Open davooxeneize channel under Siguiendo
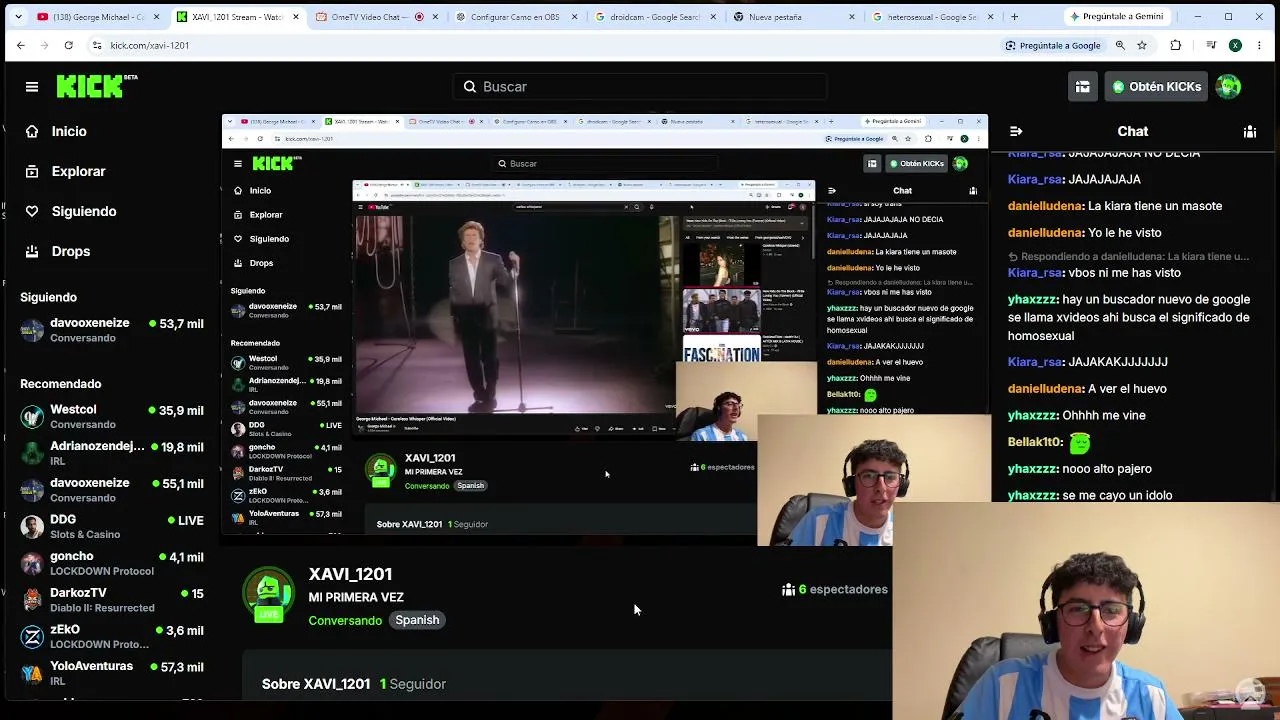This screenshot has height=720, width=1280. tap(111, 330)
